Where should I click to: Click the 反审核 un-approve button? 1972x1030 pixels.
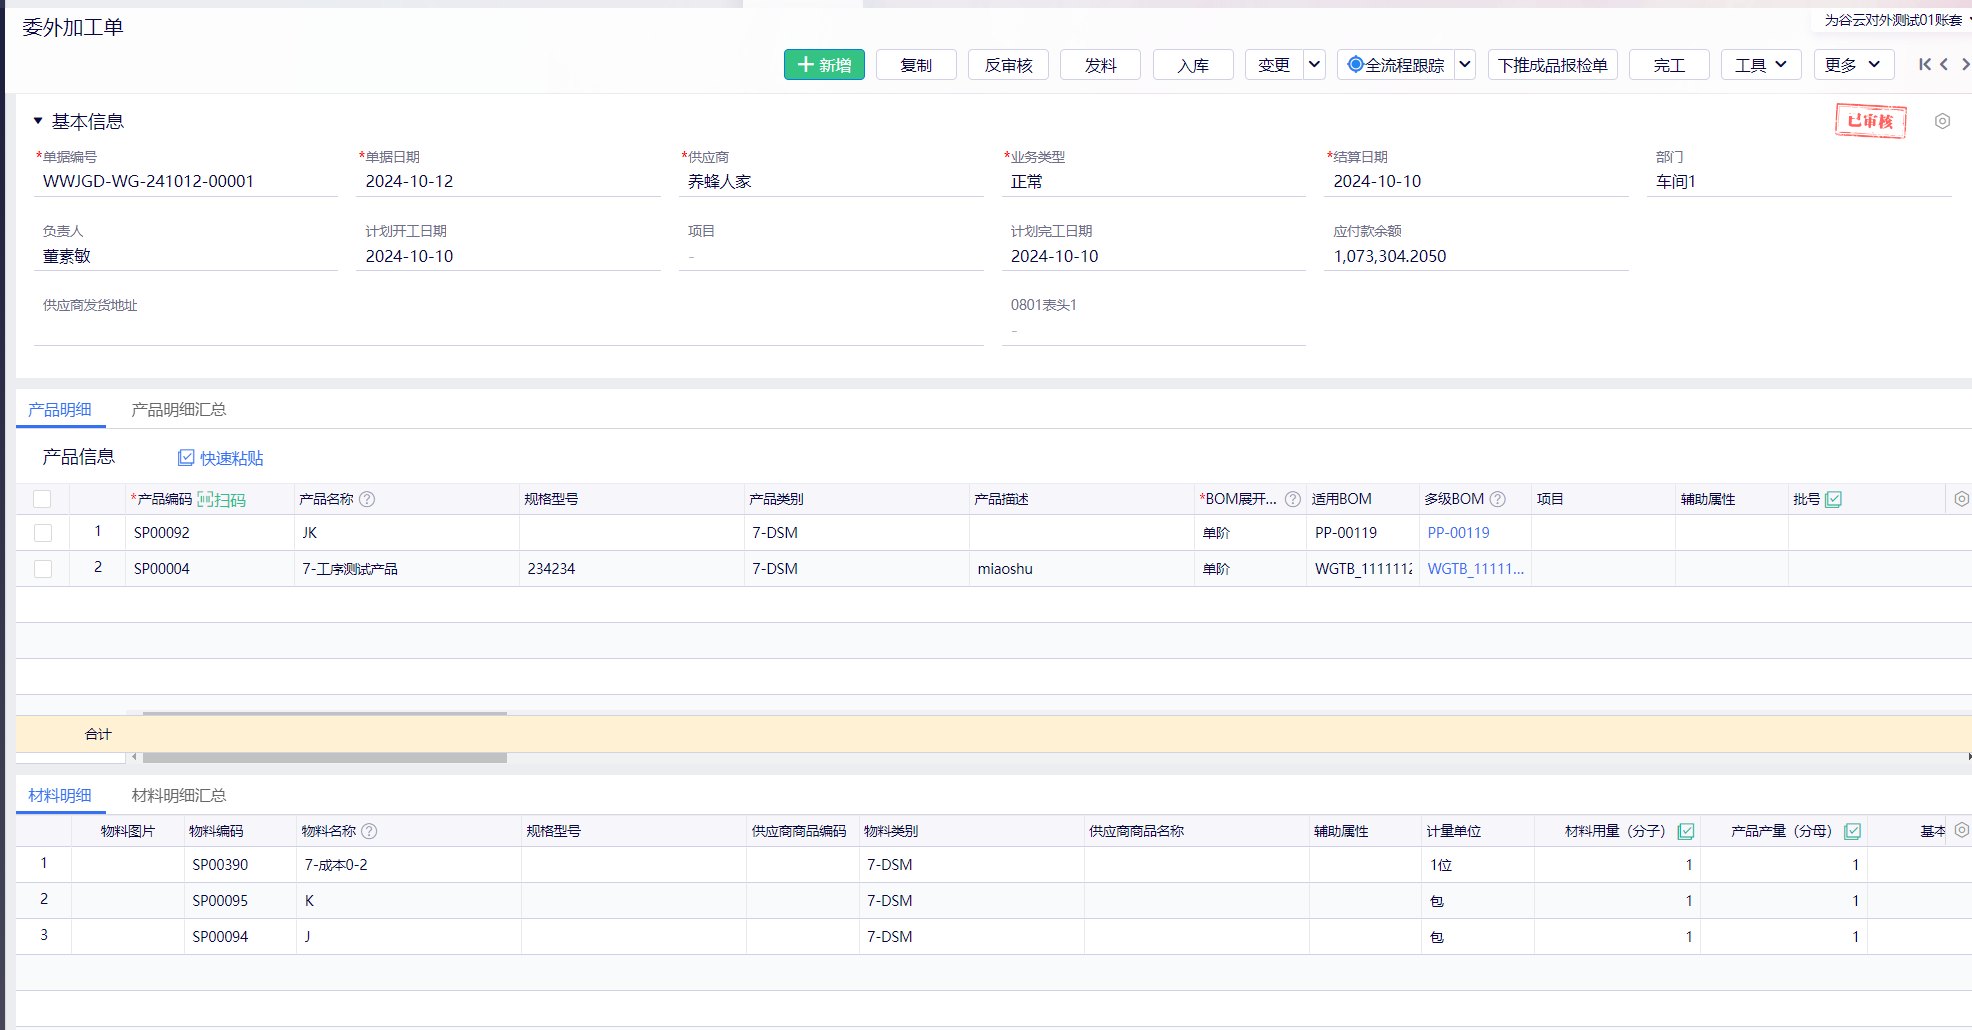point(1008,65)
